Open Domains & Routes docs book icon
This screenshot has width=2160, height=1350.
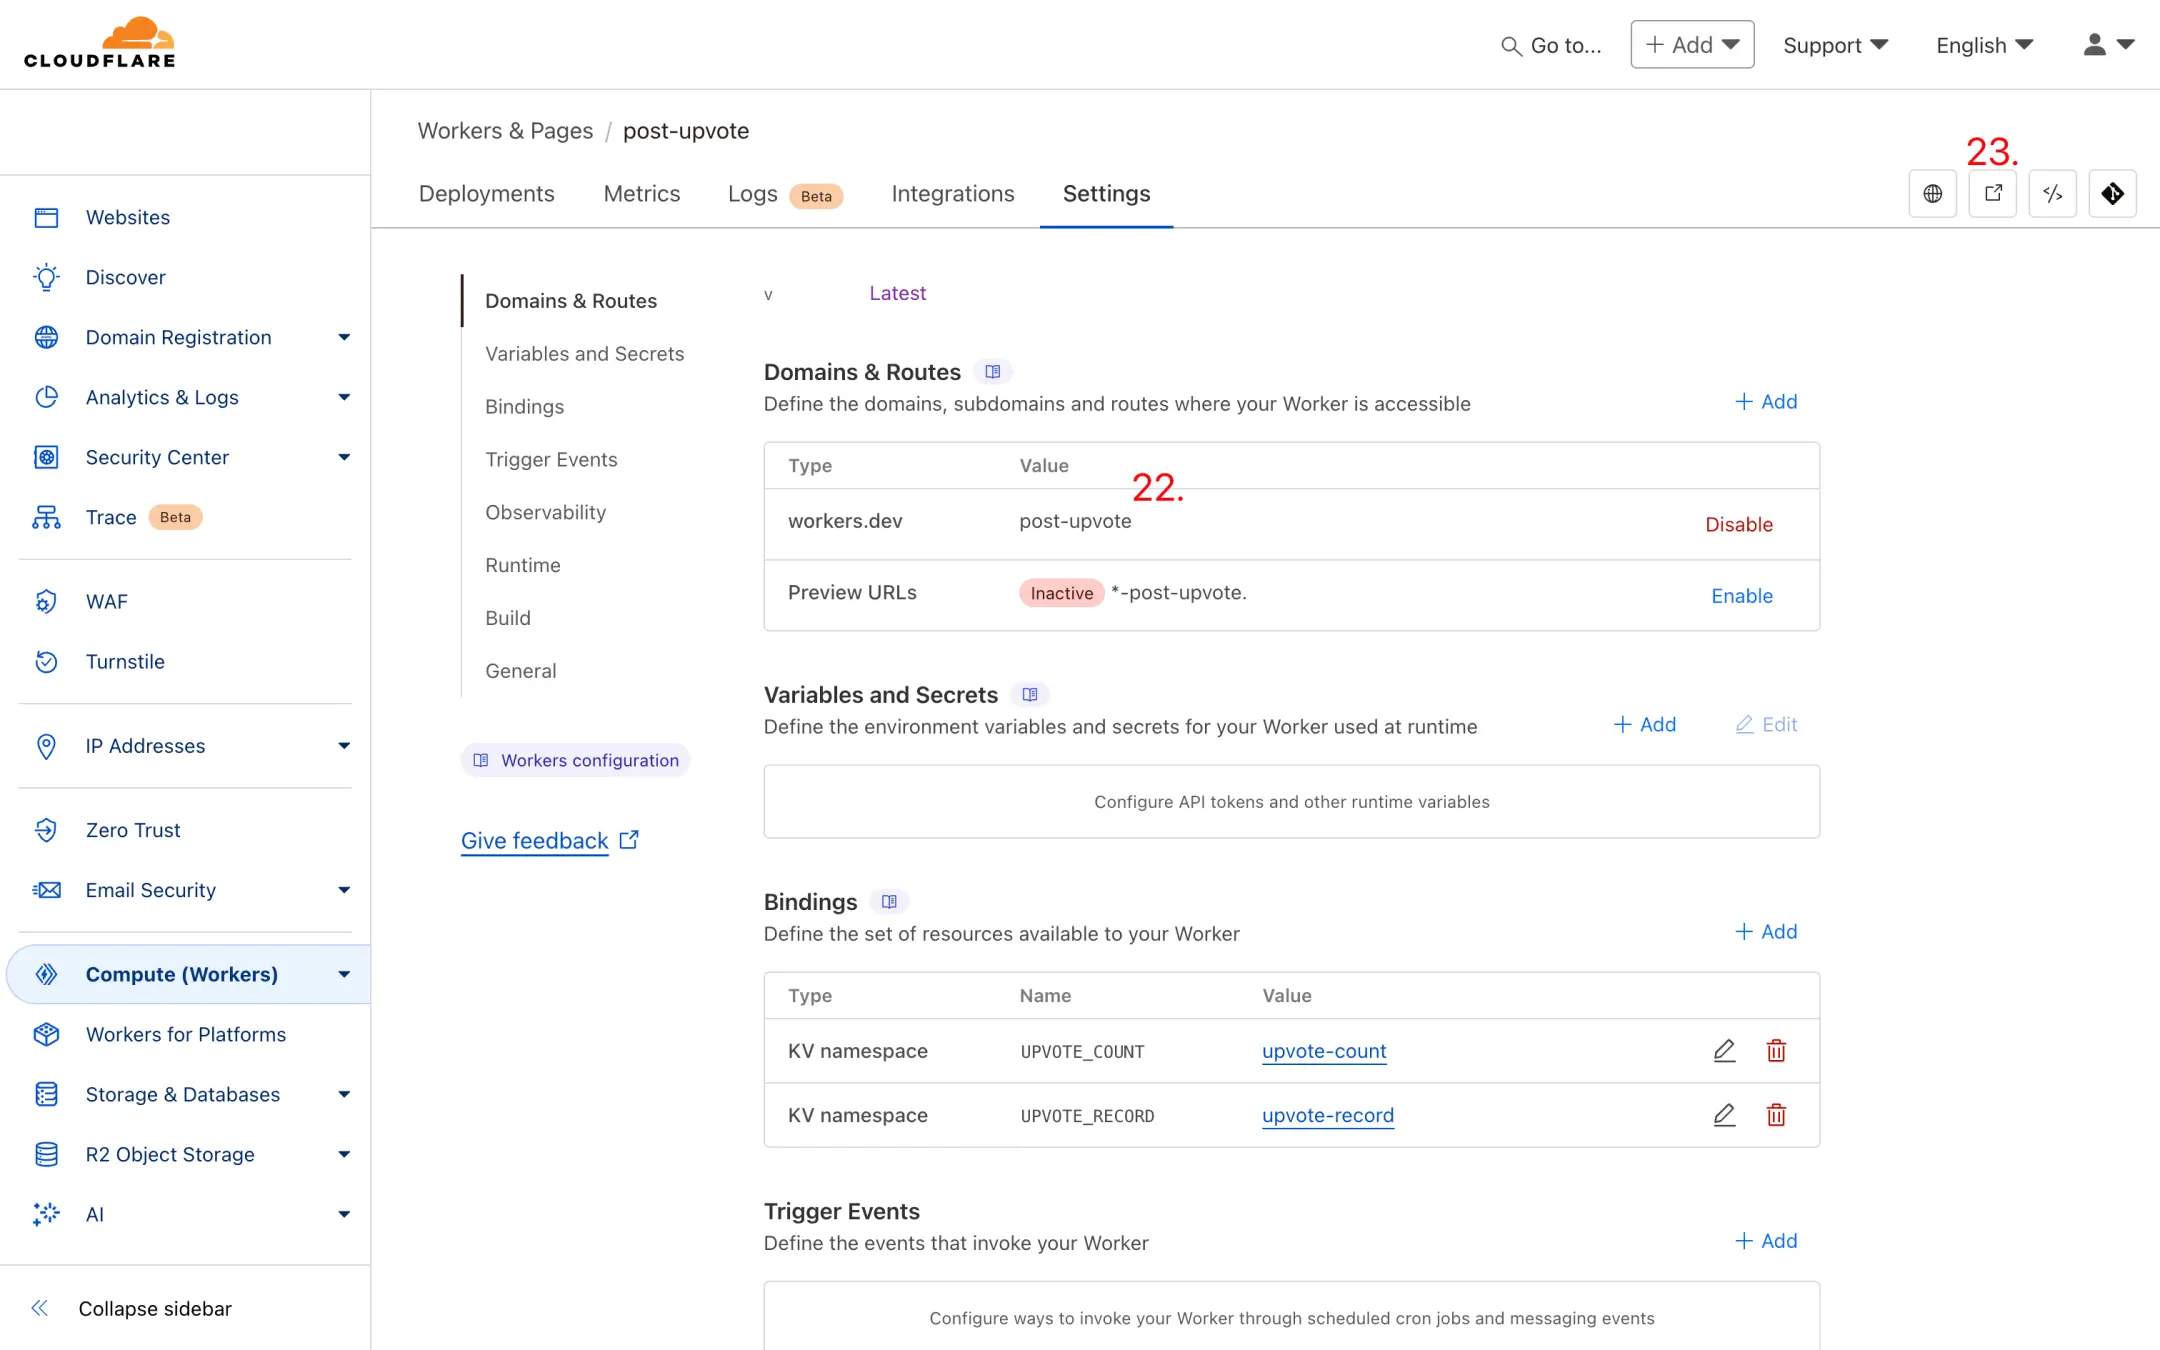(x=992, y=372)
